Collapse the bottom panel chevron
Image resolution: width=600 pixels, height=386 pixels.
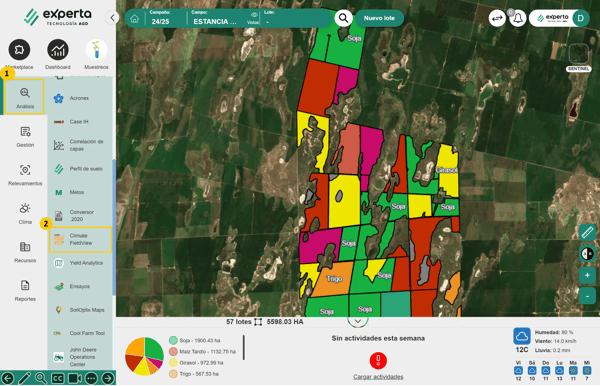tap(358, 321)
